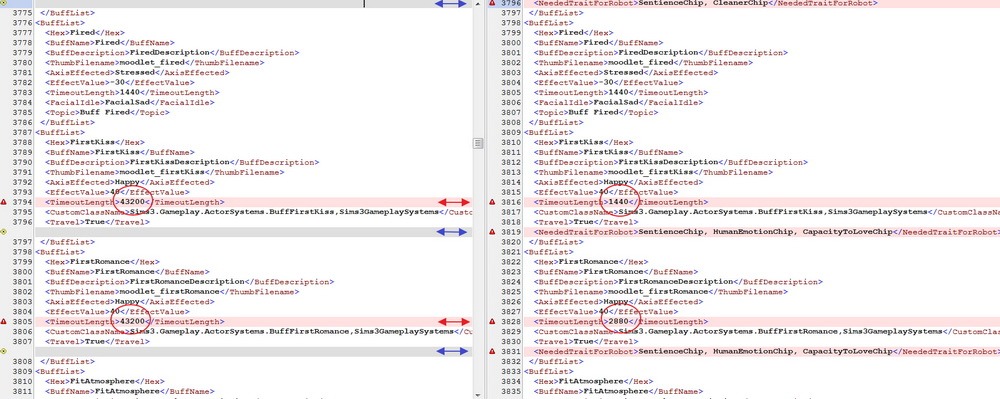
Task: Click NeededTraitForRobot text on right line 3831
Action: (x=766, y=352)
